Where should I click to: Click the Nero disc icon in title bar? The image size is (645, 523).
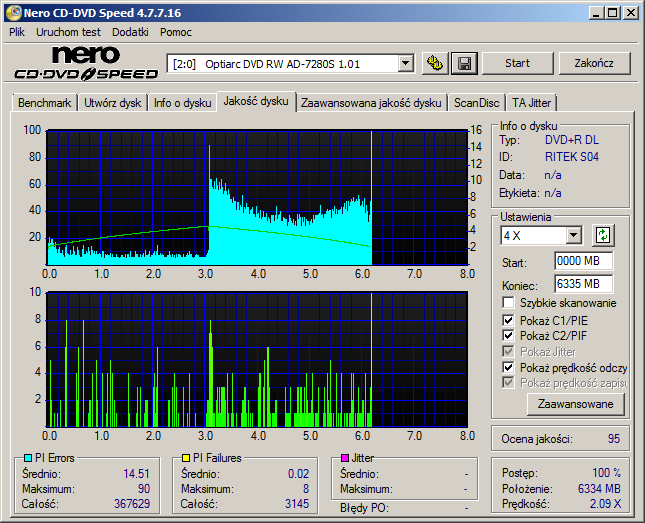click(13, 13)
